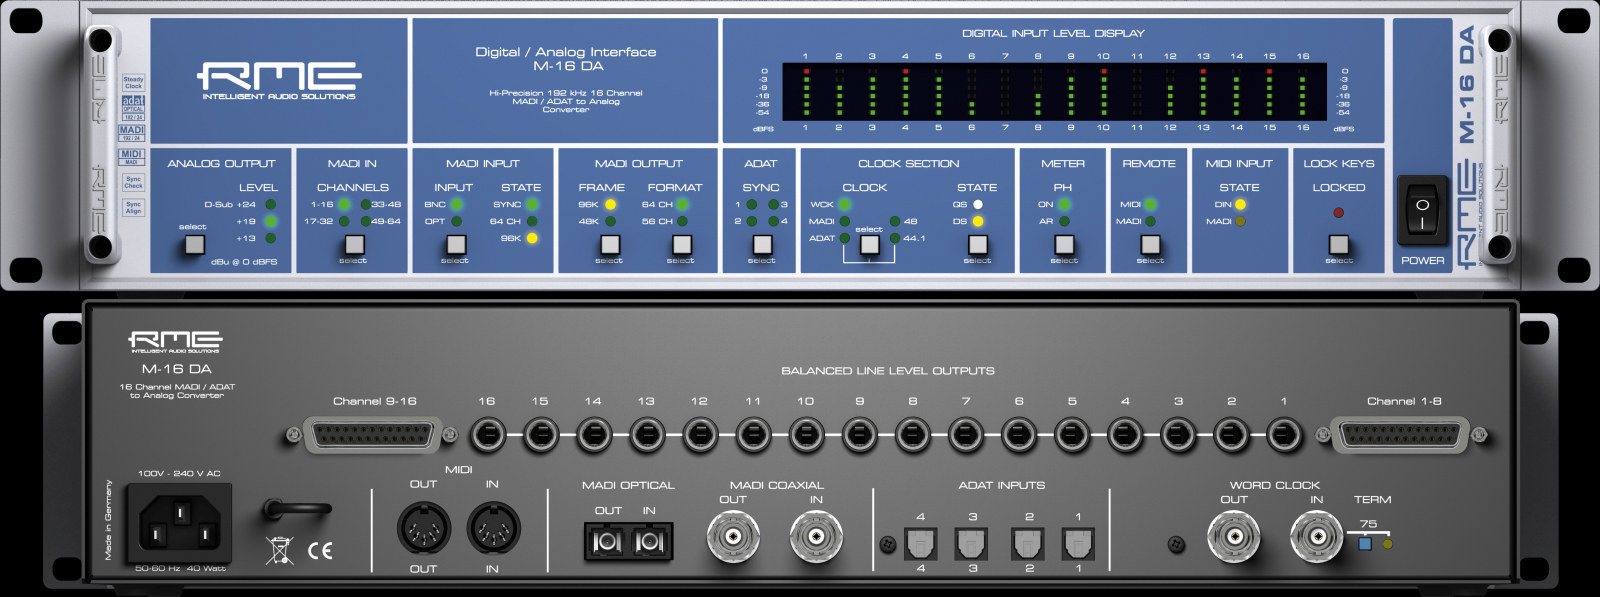Push the ANALOG OUTPUT level select button
The height and width of the screenshot is (597, 1600).
[194, 244]
